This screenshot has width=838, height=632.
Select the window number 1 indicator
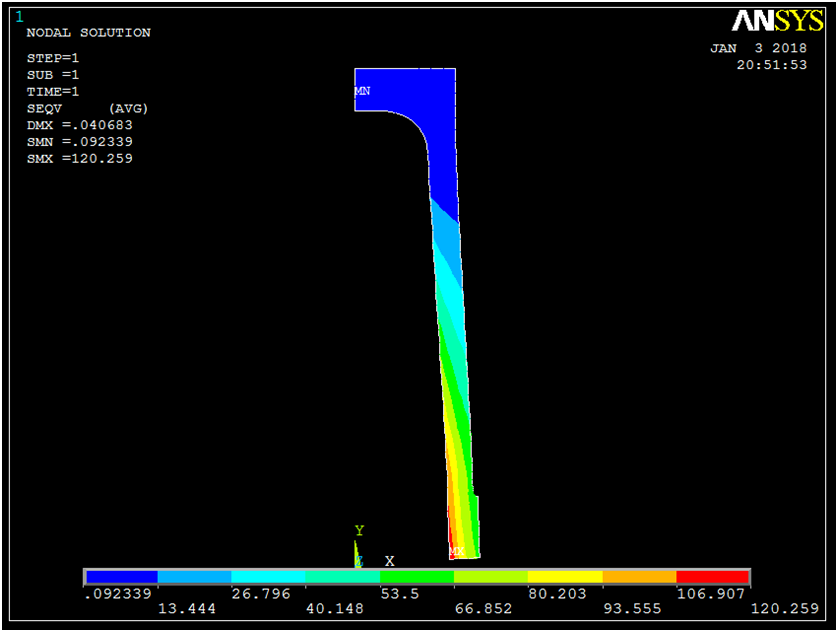20,16
